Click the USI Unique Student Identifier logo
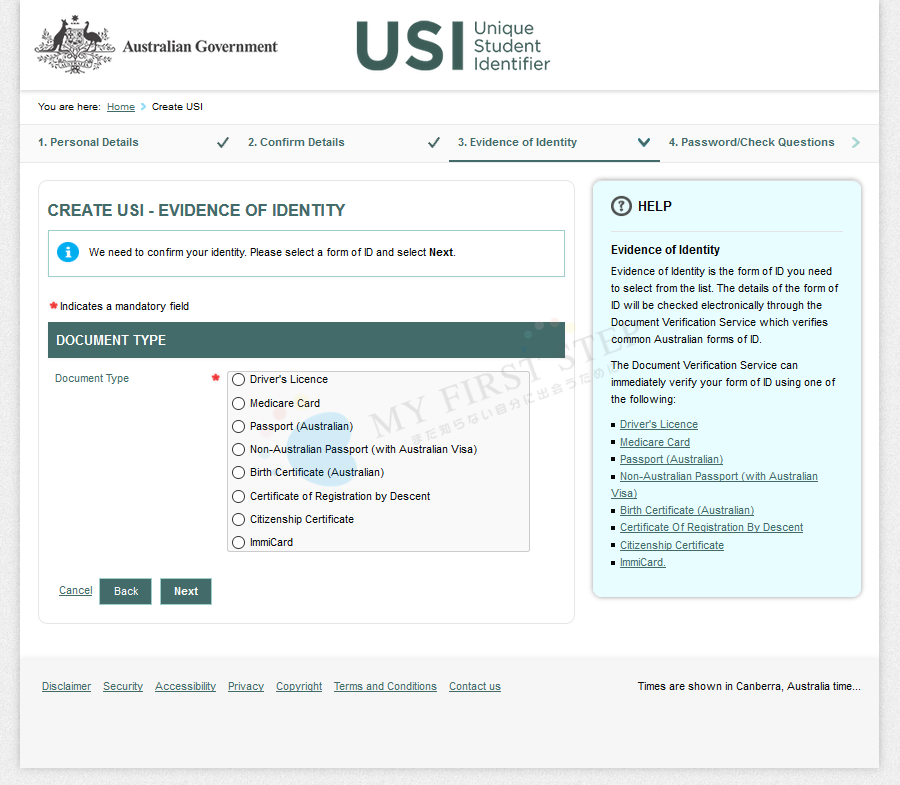Screen dimensions: 900x785 (453, 46)
